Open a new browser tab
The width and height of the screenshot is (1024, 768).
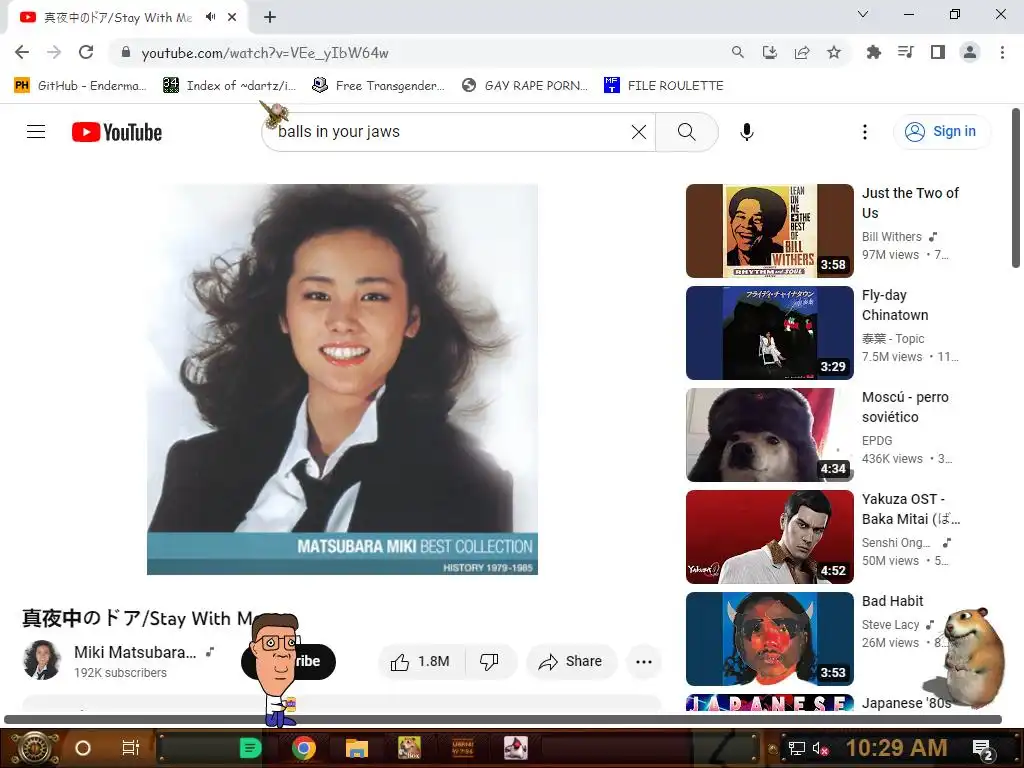[x=270, y=17]
